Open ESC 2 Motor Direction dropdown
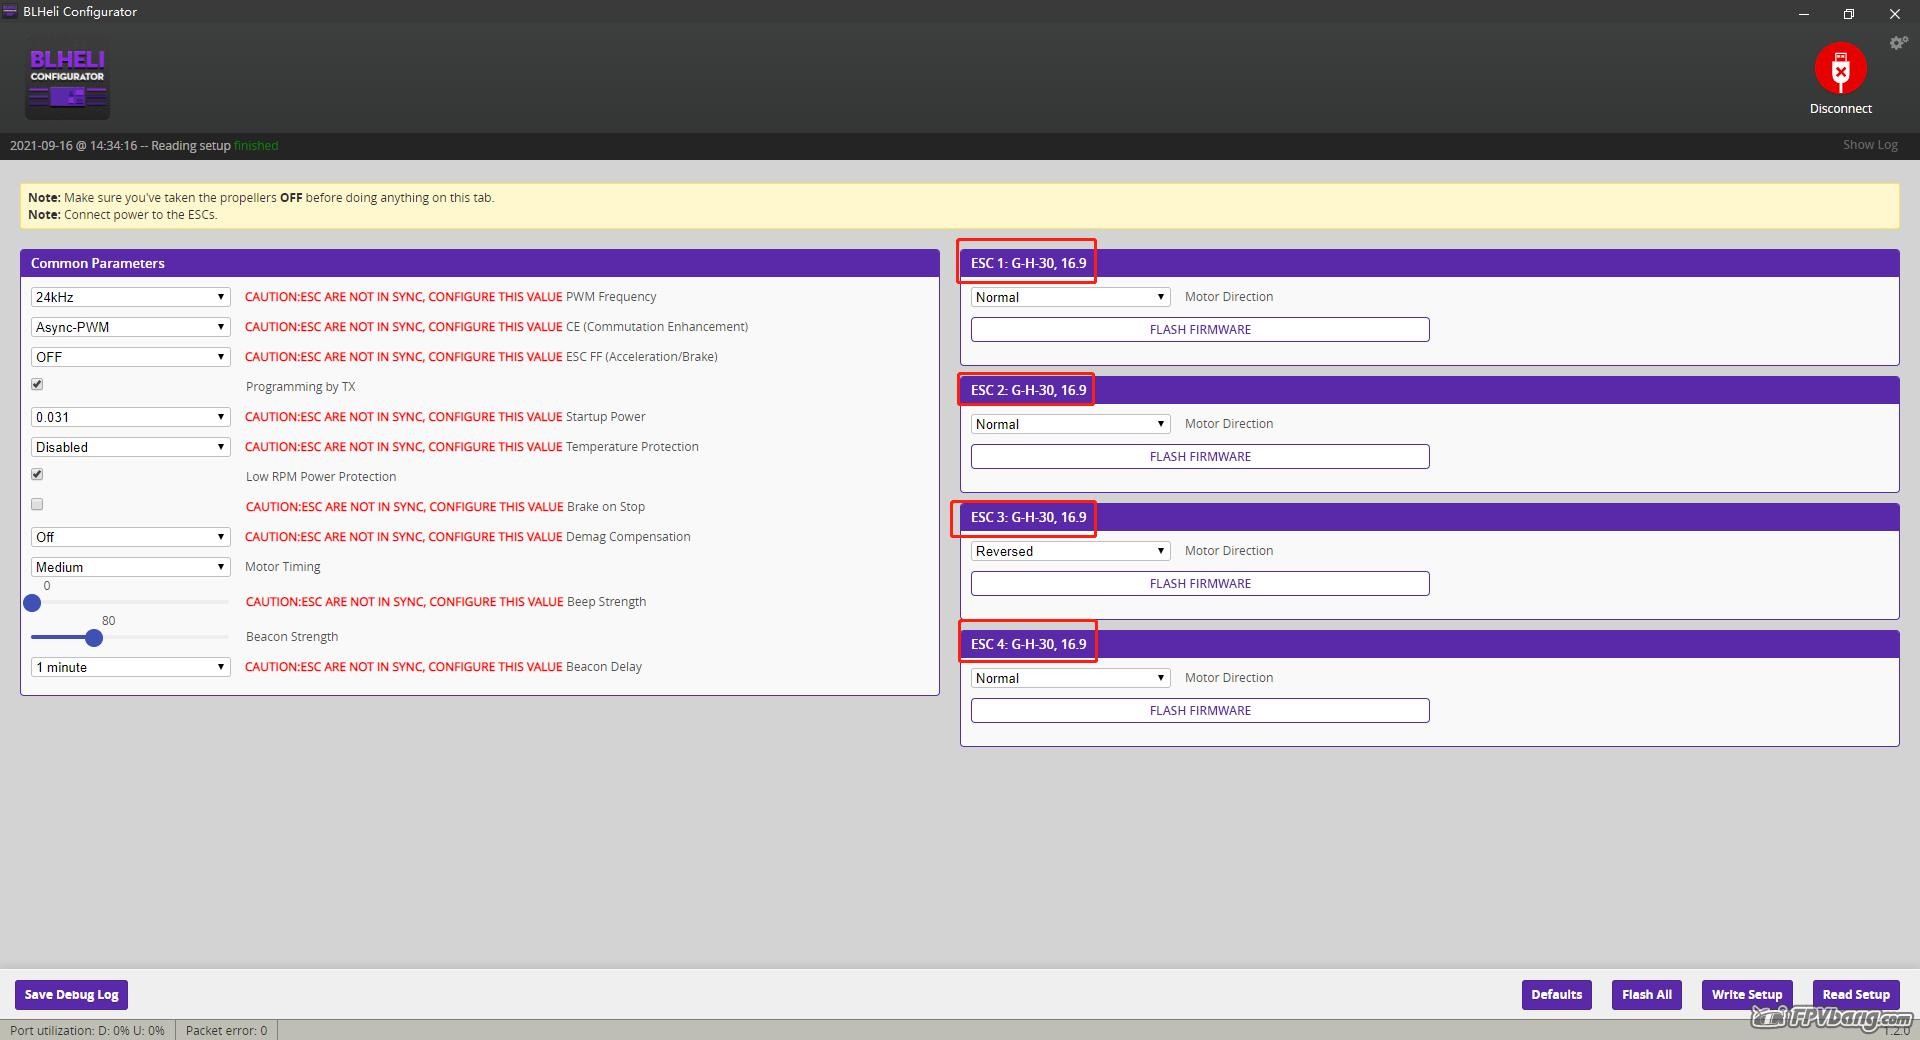The height and width of the screenshot is (1040, 1920). click(1070, 424)
